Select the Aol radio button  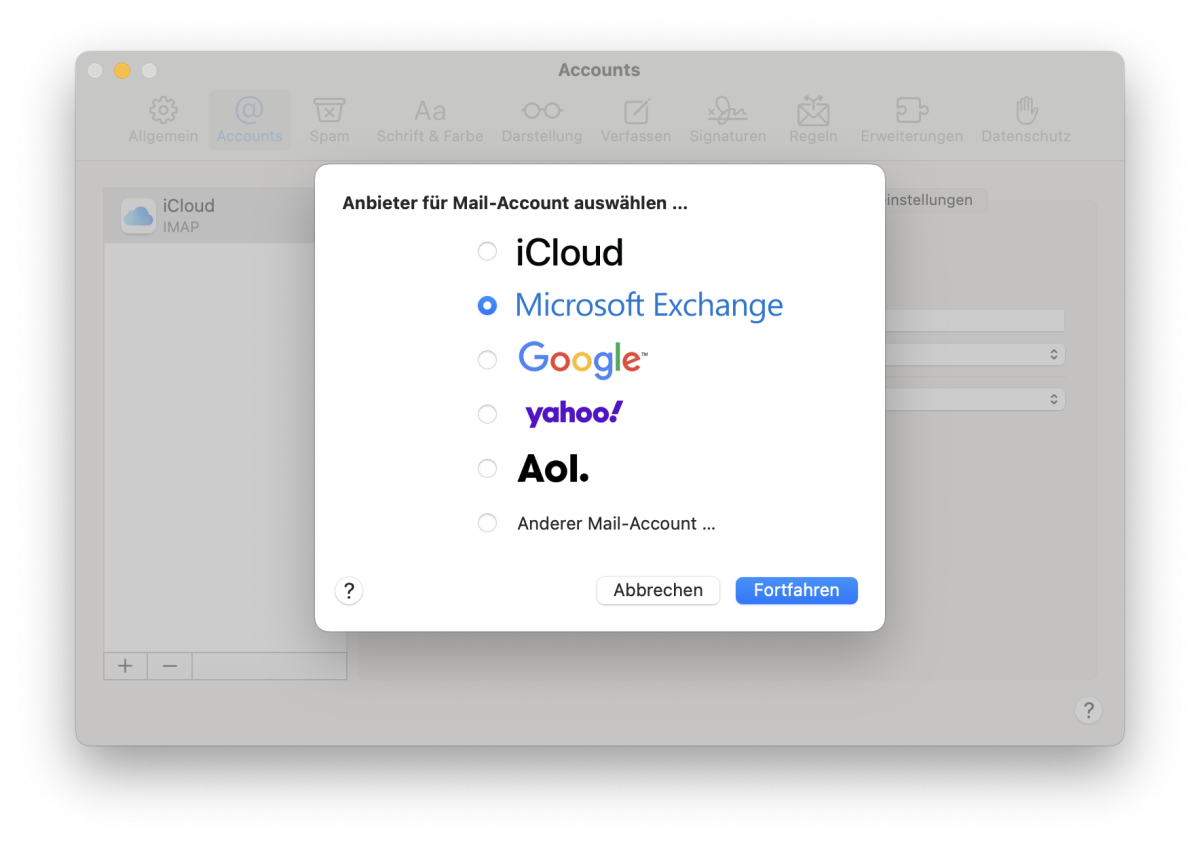(487, 468)
